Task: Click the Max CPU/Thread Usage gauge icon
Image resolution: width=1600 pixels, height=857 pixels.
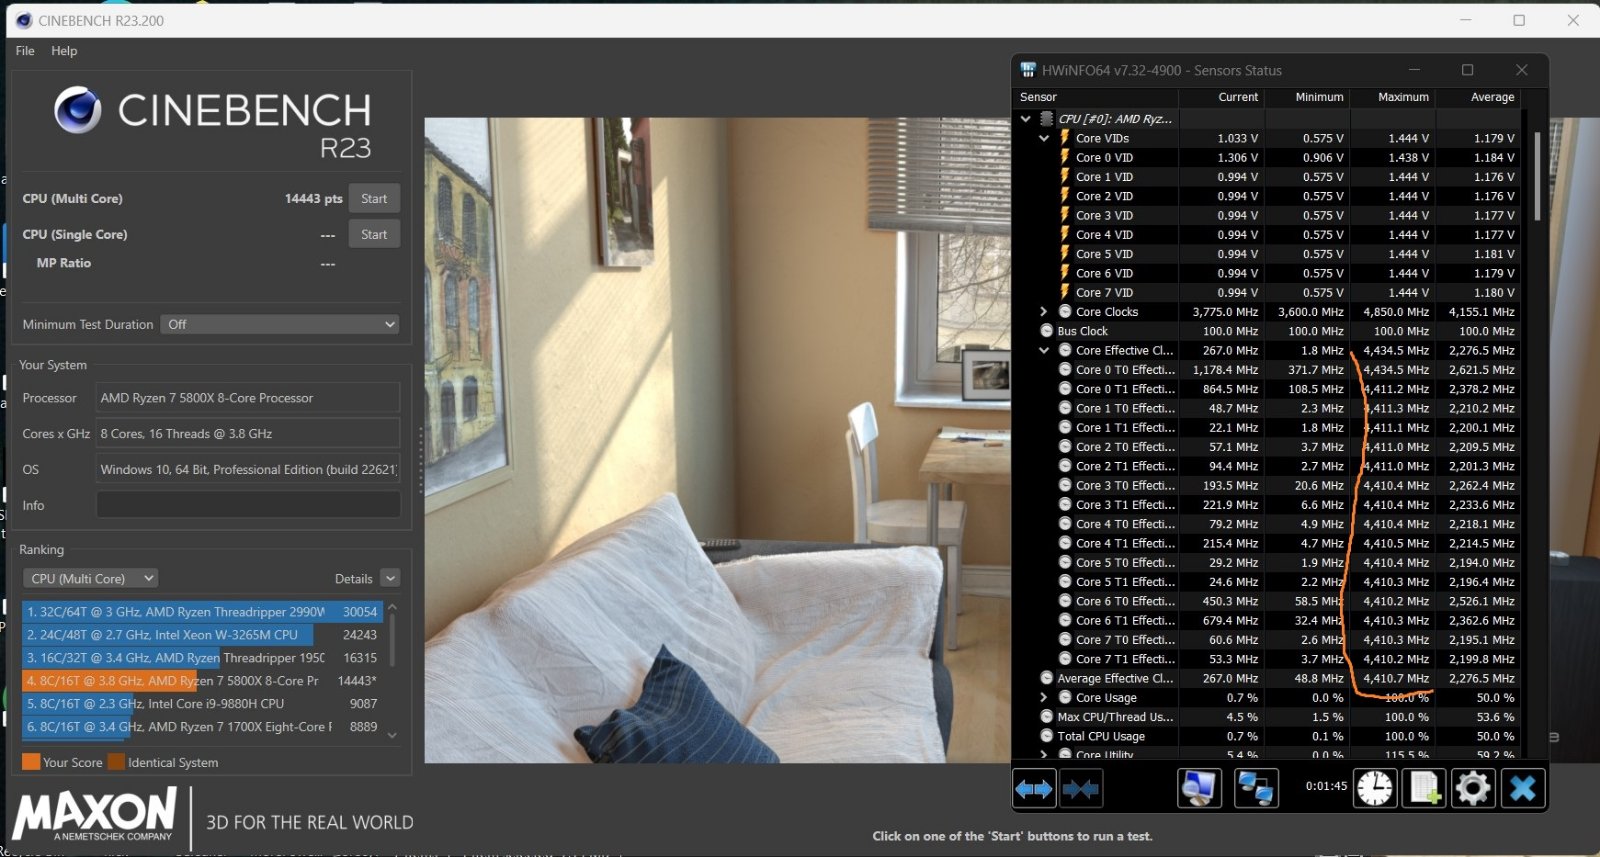Action: [x=1047, y=717]
